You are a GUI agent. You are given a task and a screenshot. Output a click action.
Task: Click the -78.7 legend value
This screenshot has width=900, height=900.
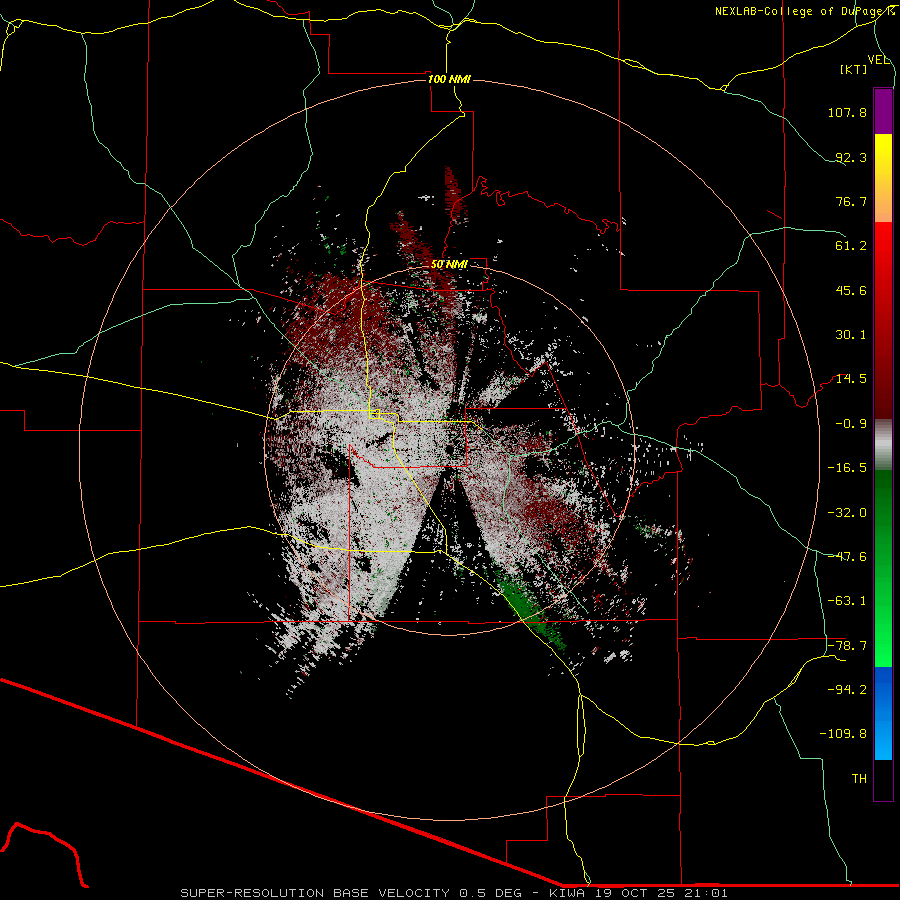[847, 646]
